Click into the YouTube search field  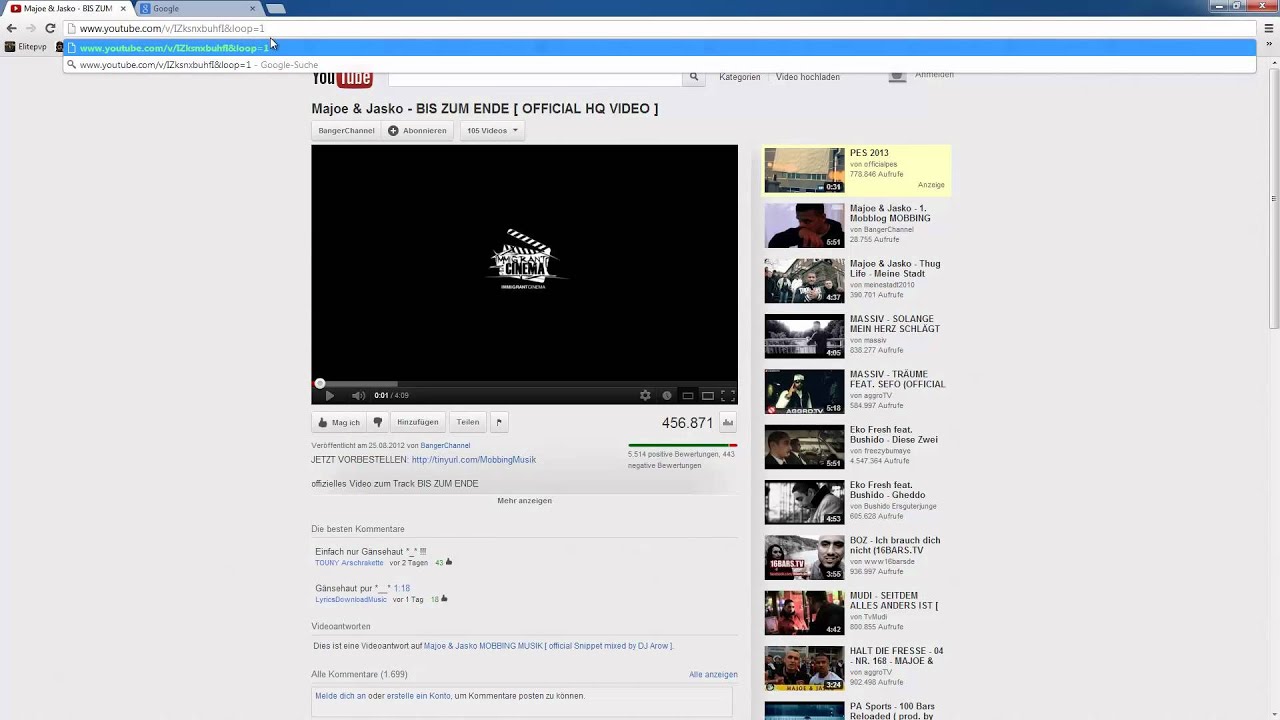pos(534,77)
